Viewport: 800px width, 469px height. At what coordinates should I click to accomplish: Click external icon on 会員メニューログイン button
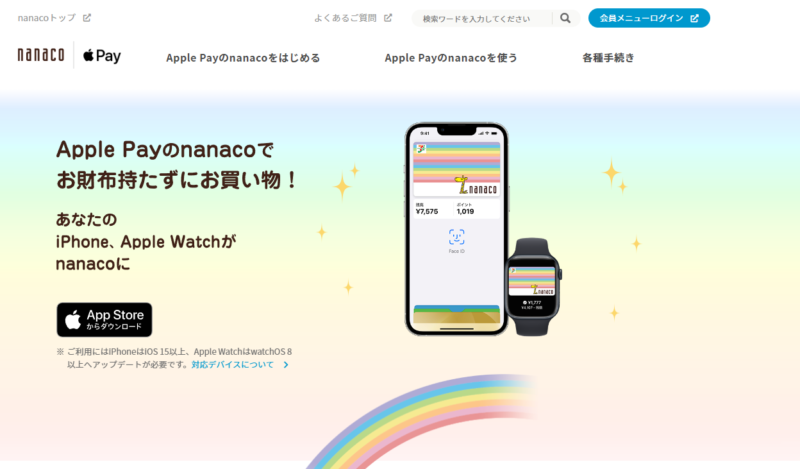tap(694, 18)
